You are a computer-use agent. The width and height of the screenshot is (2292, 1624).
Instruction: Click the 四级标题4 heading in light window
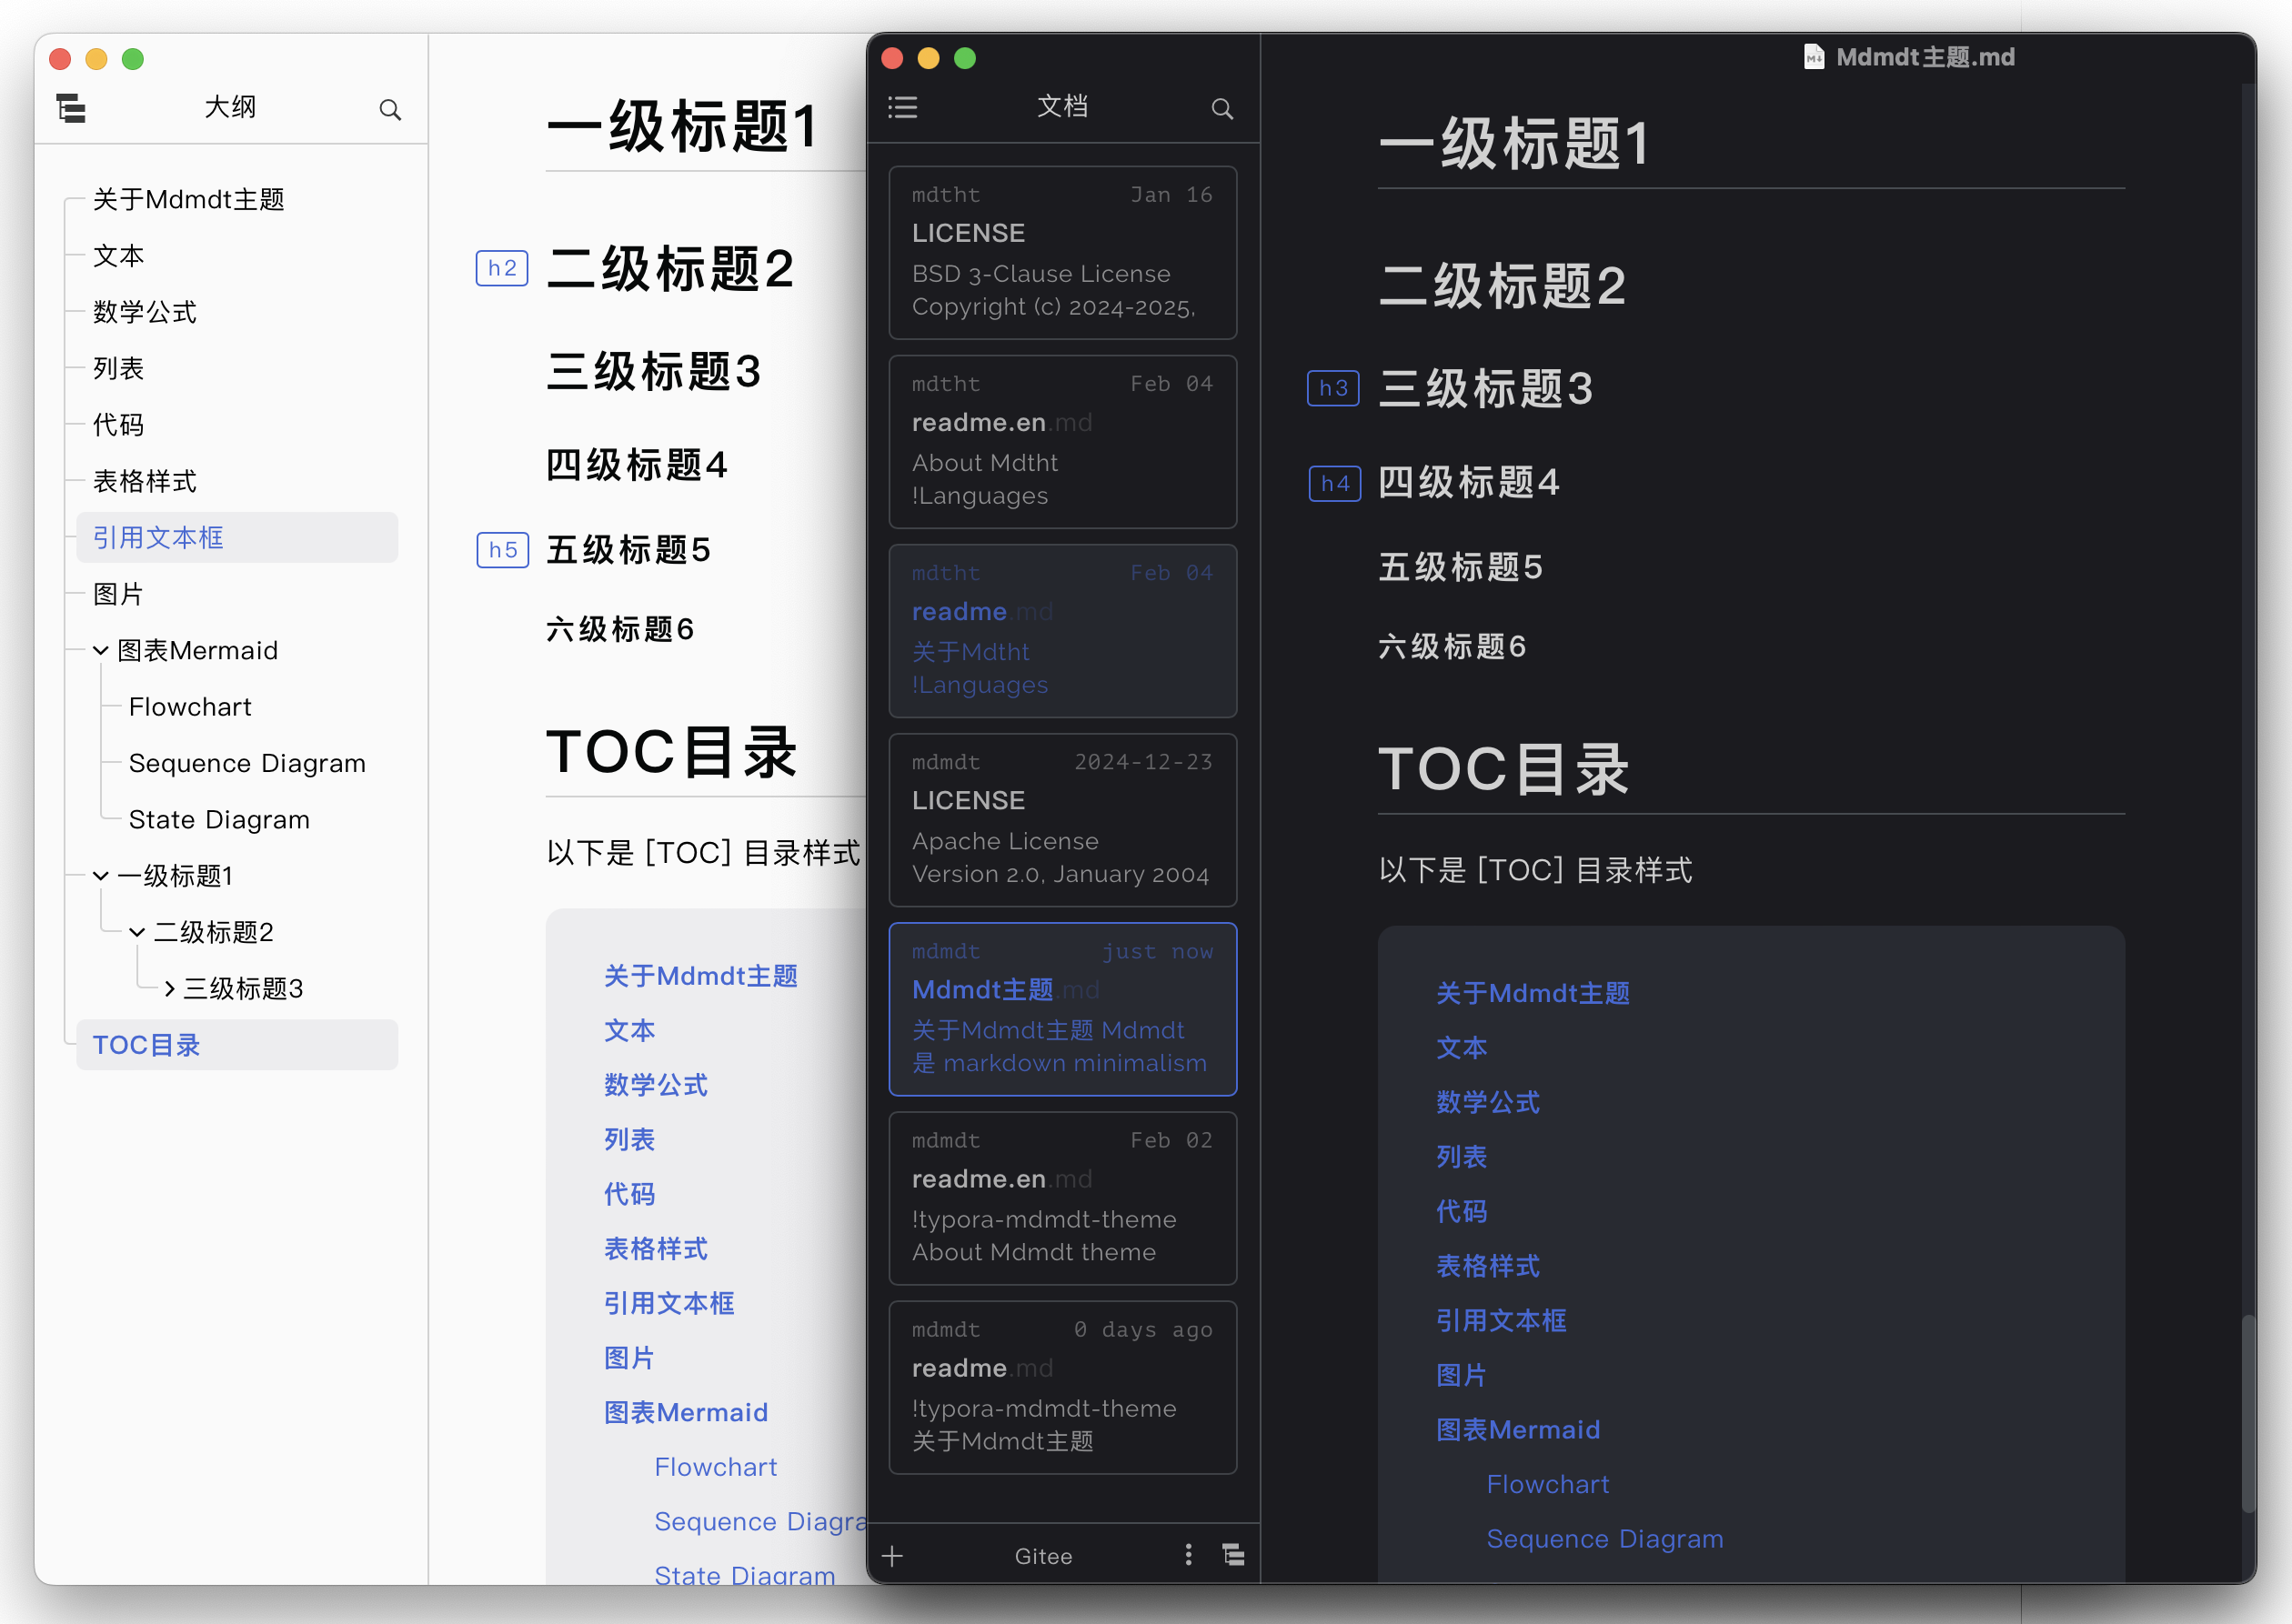click(x=637, y=465)
